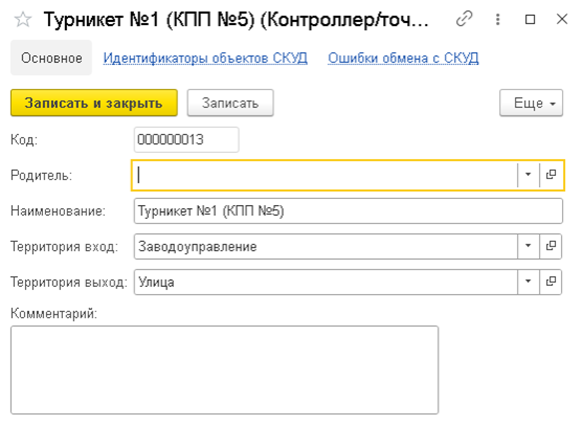Click in the Наименование text field
Image resolution: width=582 pixels, height=426 pixels.
pos(348,211)
